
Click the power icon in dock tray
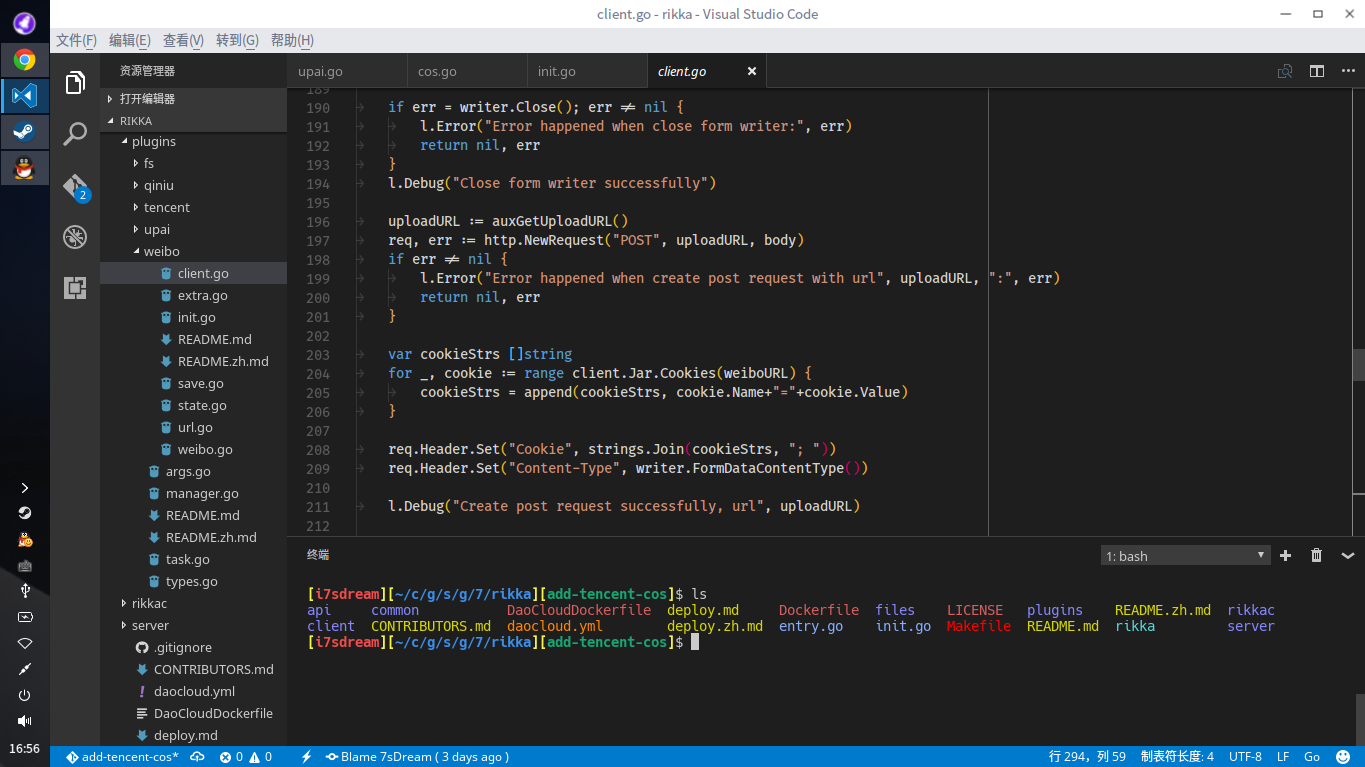coord(25,695)
